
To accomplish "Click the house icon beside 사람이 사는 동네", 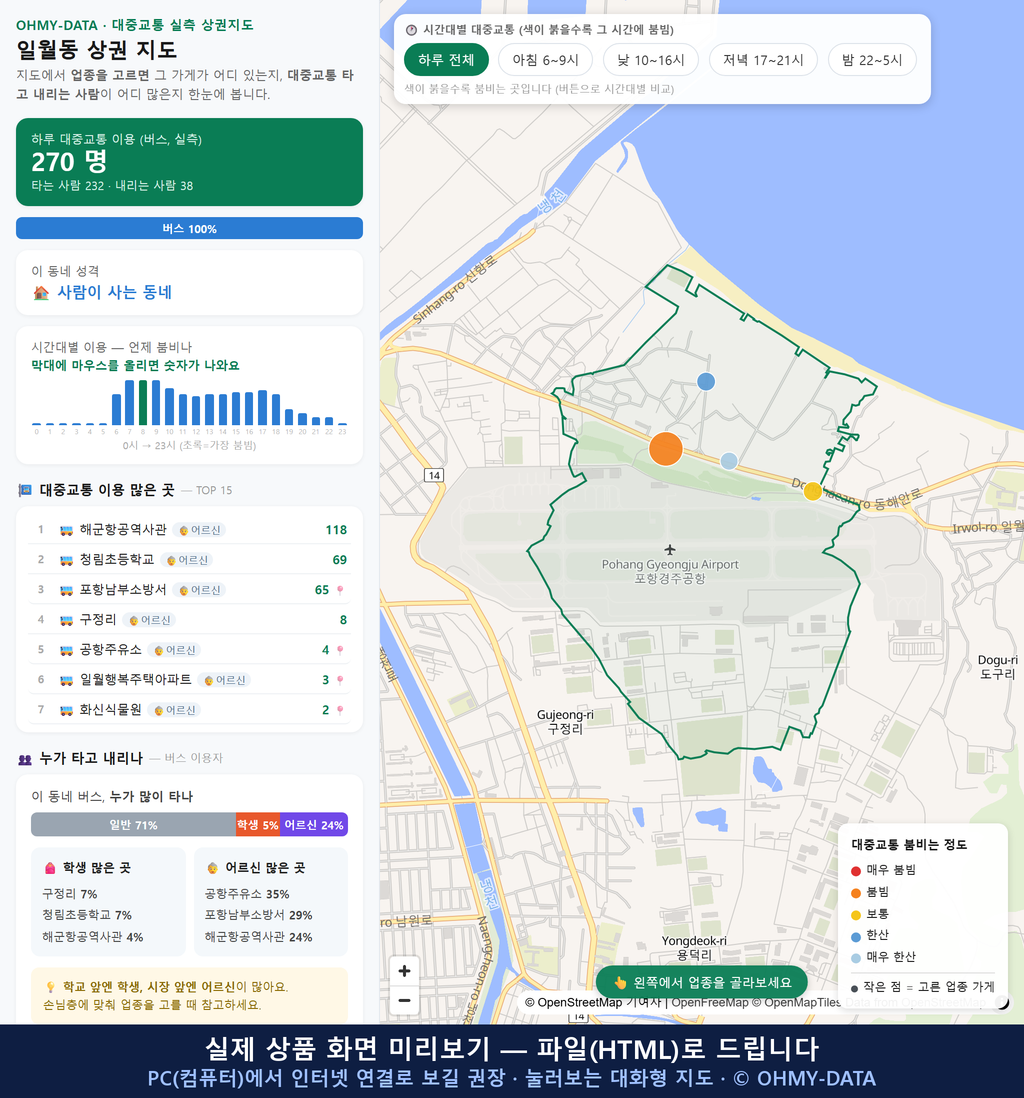I will click(41, 293).
